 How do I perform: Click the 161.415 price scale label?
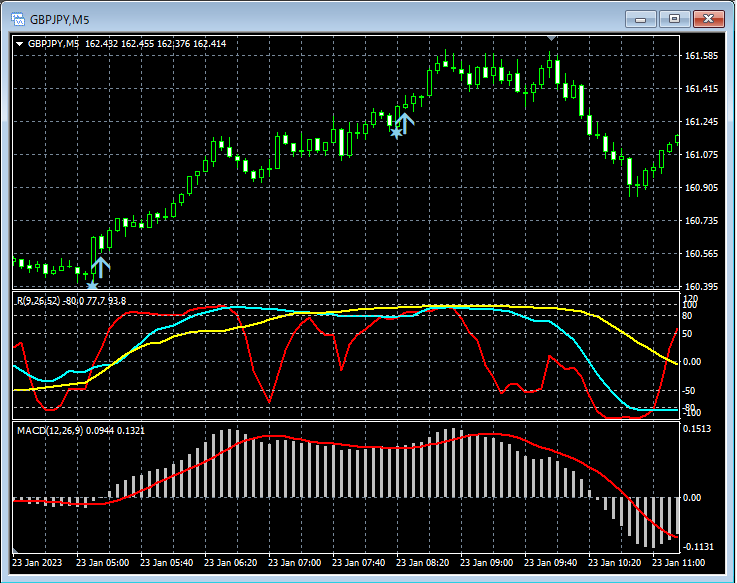[x=701, y=89]
